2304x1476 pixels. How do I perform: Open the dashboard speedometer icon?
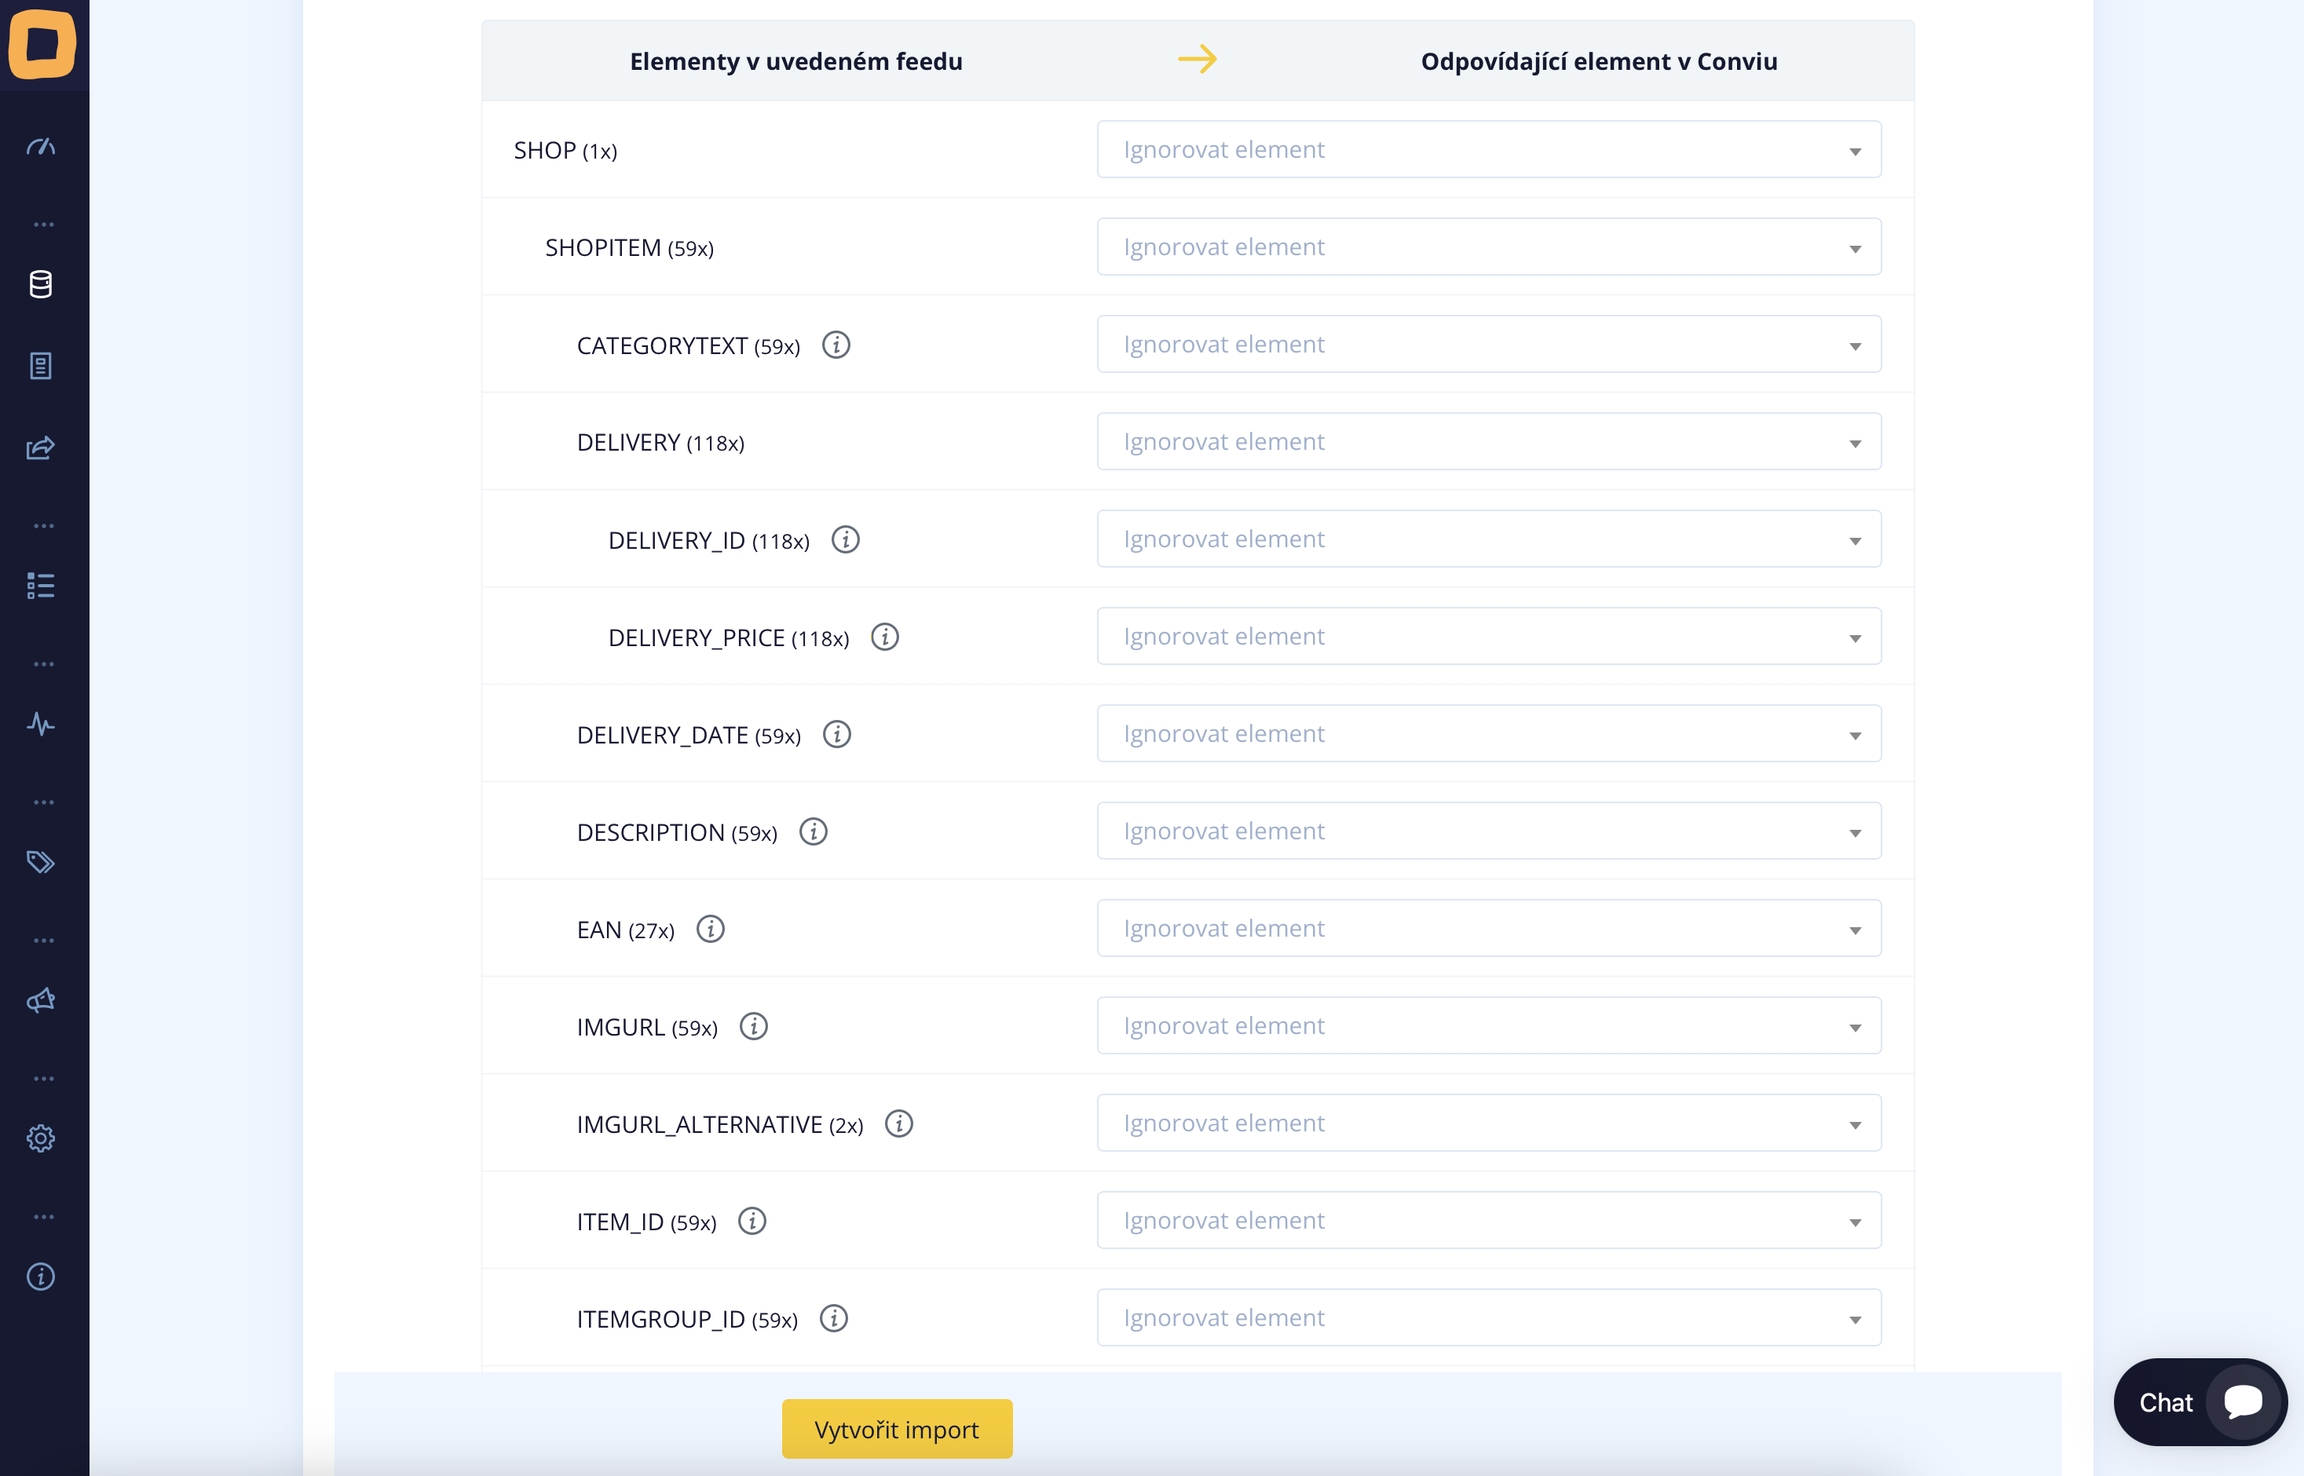click(x=41, y=147)
